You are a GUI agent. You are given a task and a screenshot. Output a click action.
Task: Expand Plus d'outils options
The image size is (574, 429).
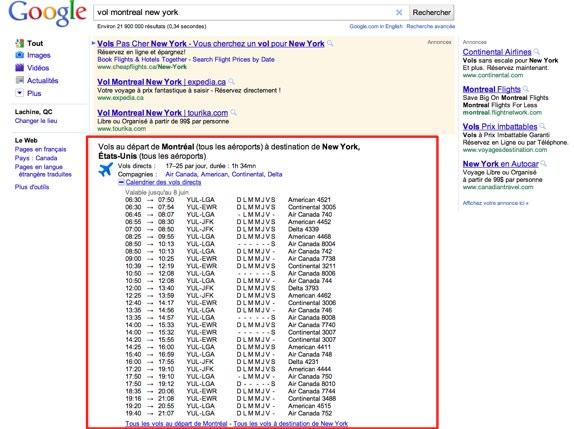[32, 187]
